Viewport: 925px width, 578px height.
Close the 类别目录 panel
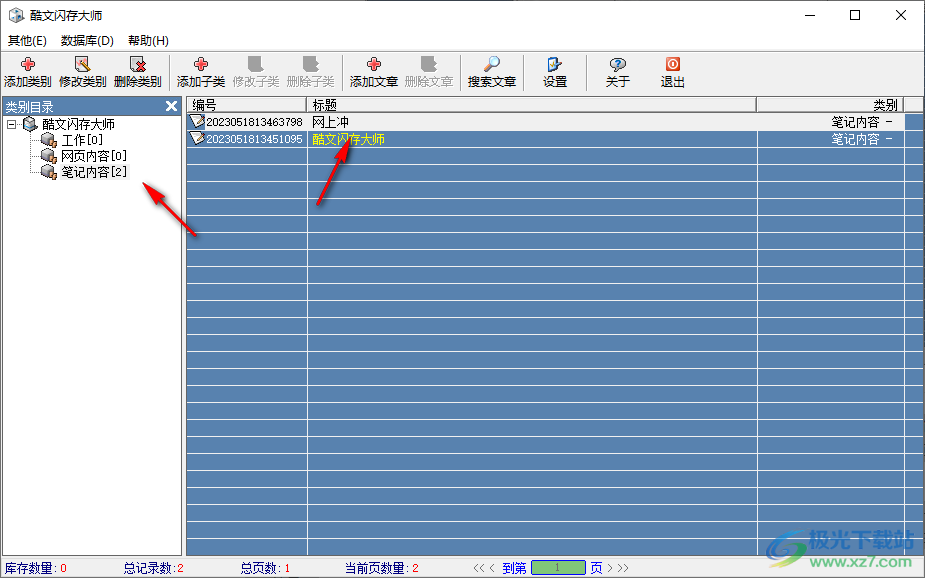click(171, 106)
